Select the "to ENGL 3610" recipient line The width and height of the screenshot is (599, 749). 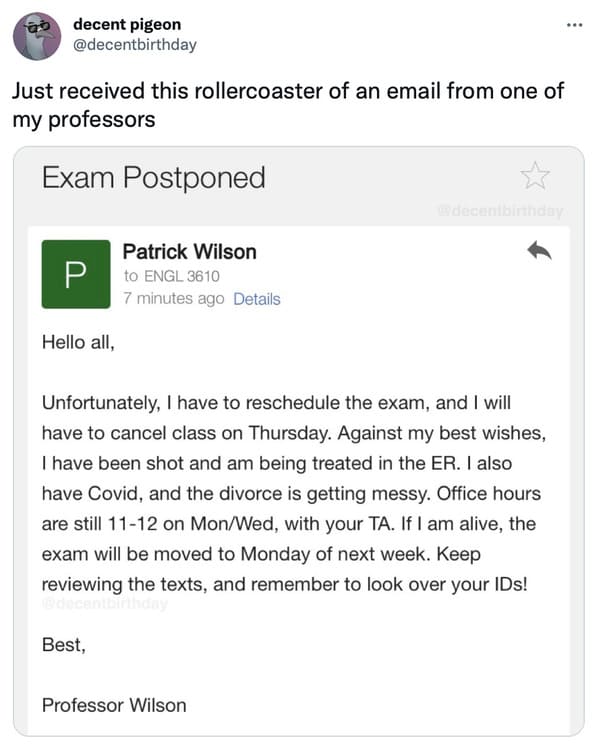(x=171, y=276)
